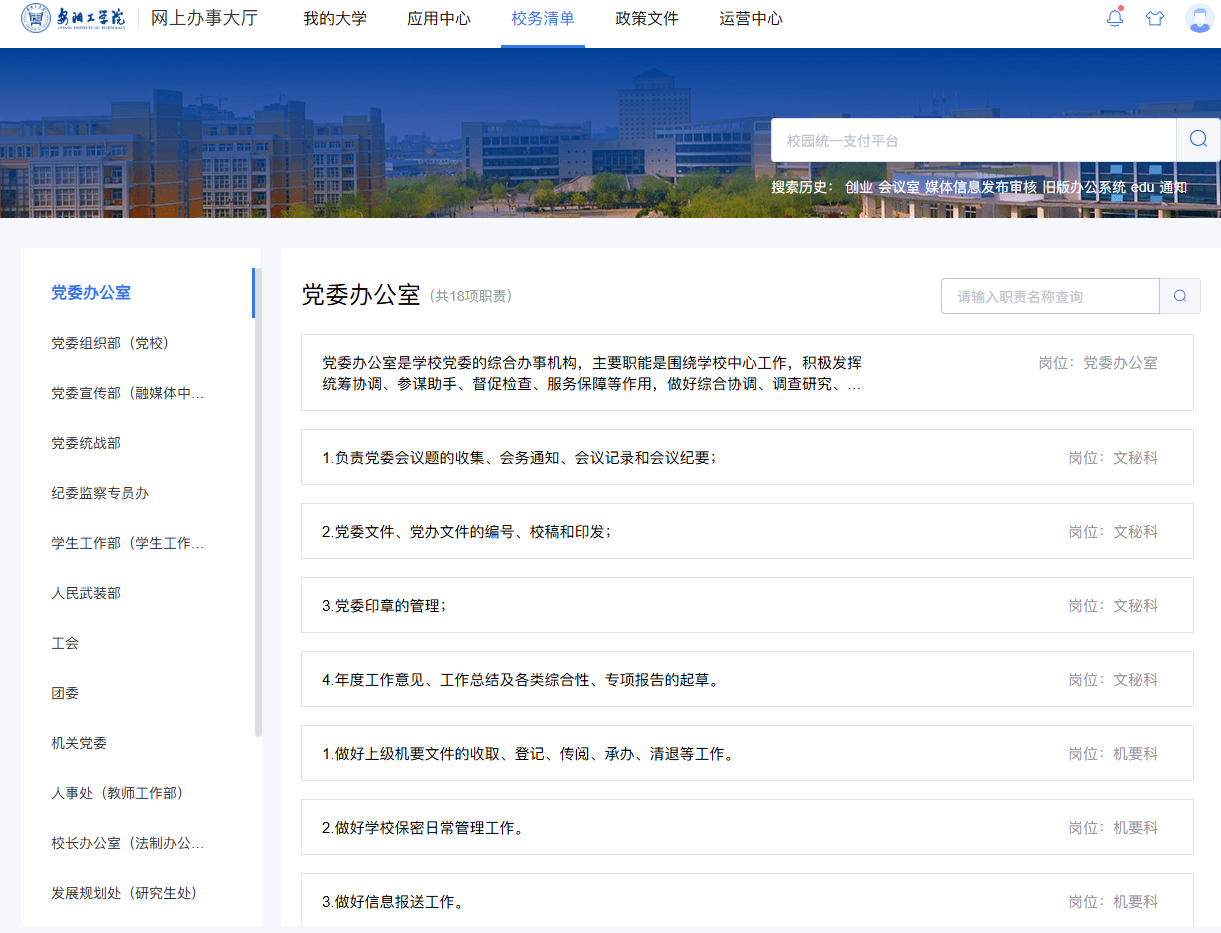The image size is (1221, 933).
Task: Open 人事处（教师工作部） in sidebar
Action: coord(117,793)
